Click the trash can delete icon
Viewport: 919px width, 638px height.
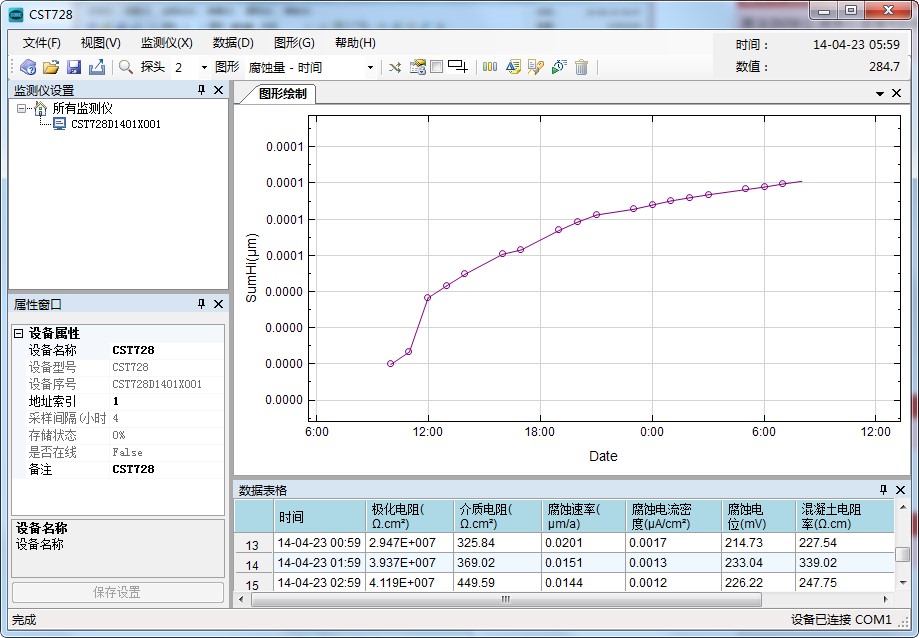[x=581, y=67]
